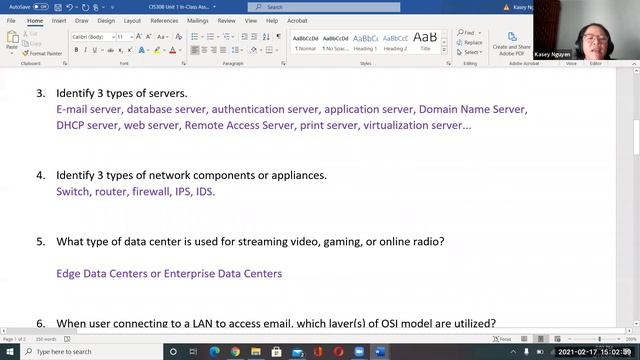
Task: Click Create and Share Adobe PDF
Action: click(x=511, y=44)
